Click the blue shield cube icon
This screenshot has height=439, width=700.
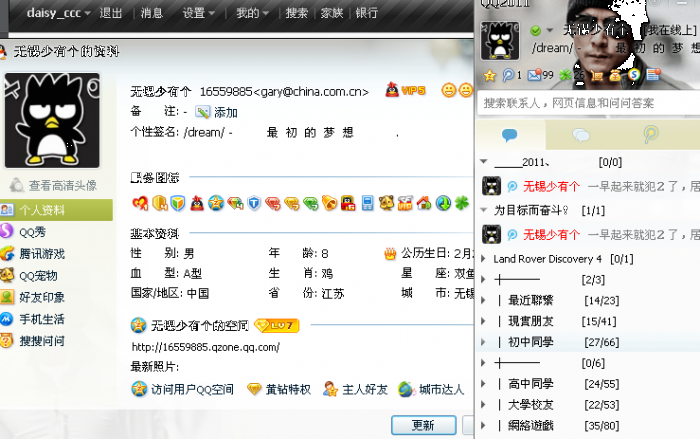(178, 203)
